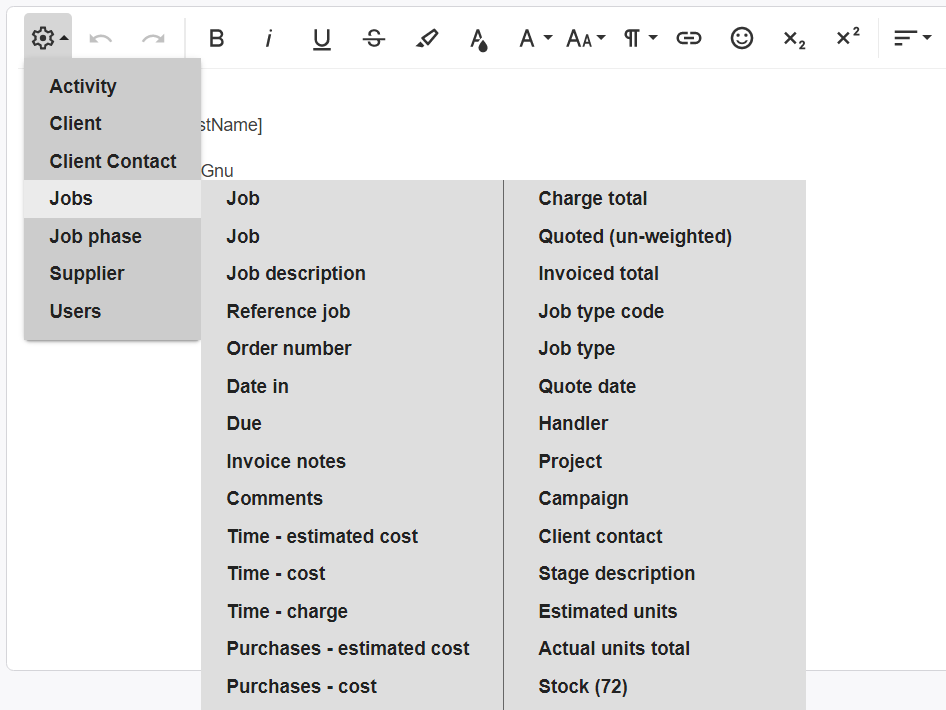This screenshot has height=710, width=946.
Task: Select Client Contact from the menu
Action: click(113, 161)
